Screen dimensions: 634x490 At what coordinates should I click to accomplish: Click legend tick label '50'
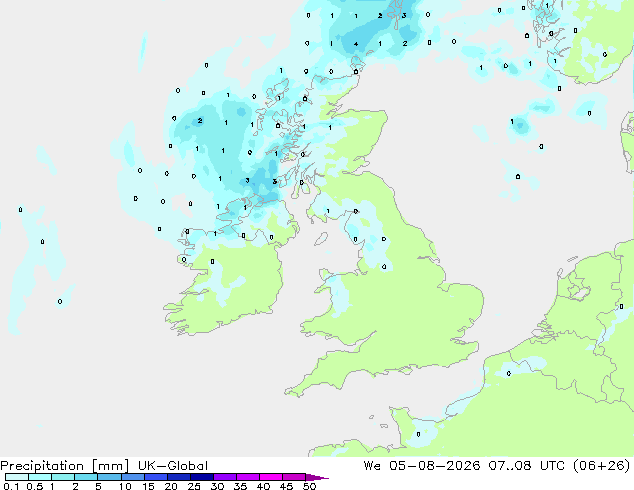click(309, 486)
